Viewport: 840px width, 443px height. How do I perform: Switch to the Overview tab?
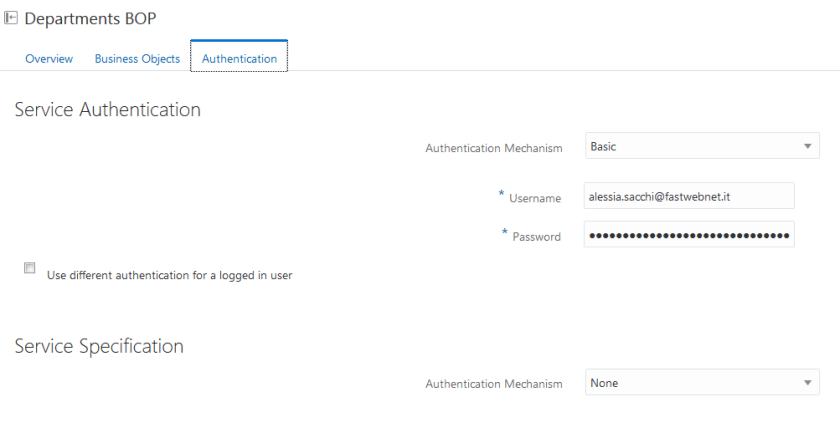tap(49, 59)
